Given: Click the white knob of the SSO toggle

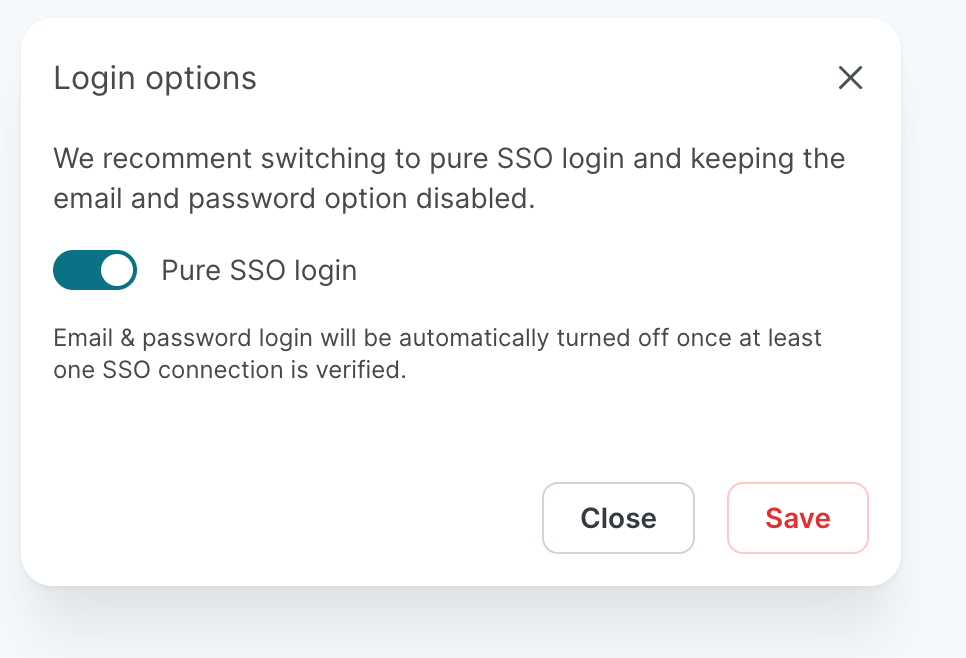Looking at the screenshot, I should tap(117, 270).
